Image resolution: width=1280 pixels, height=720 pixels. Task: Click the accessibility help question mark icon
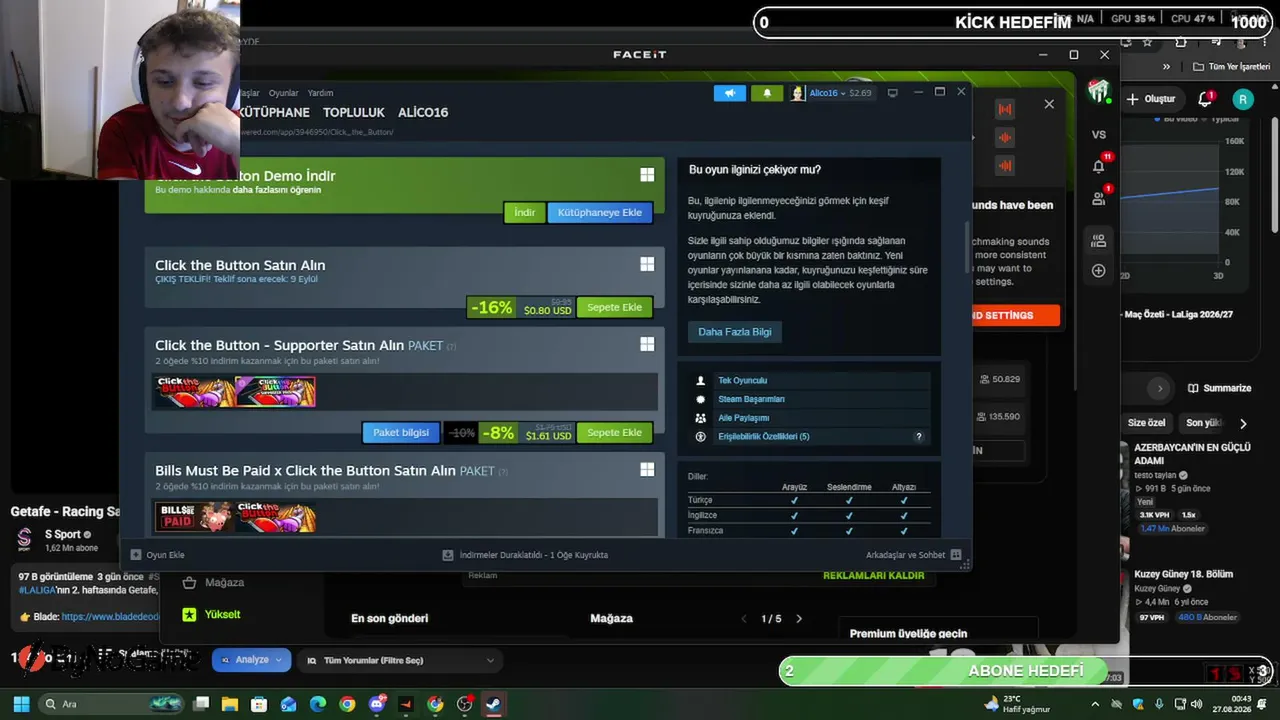point(919,437)
